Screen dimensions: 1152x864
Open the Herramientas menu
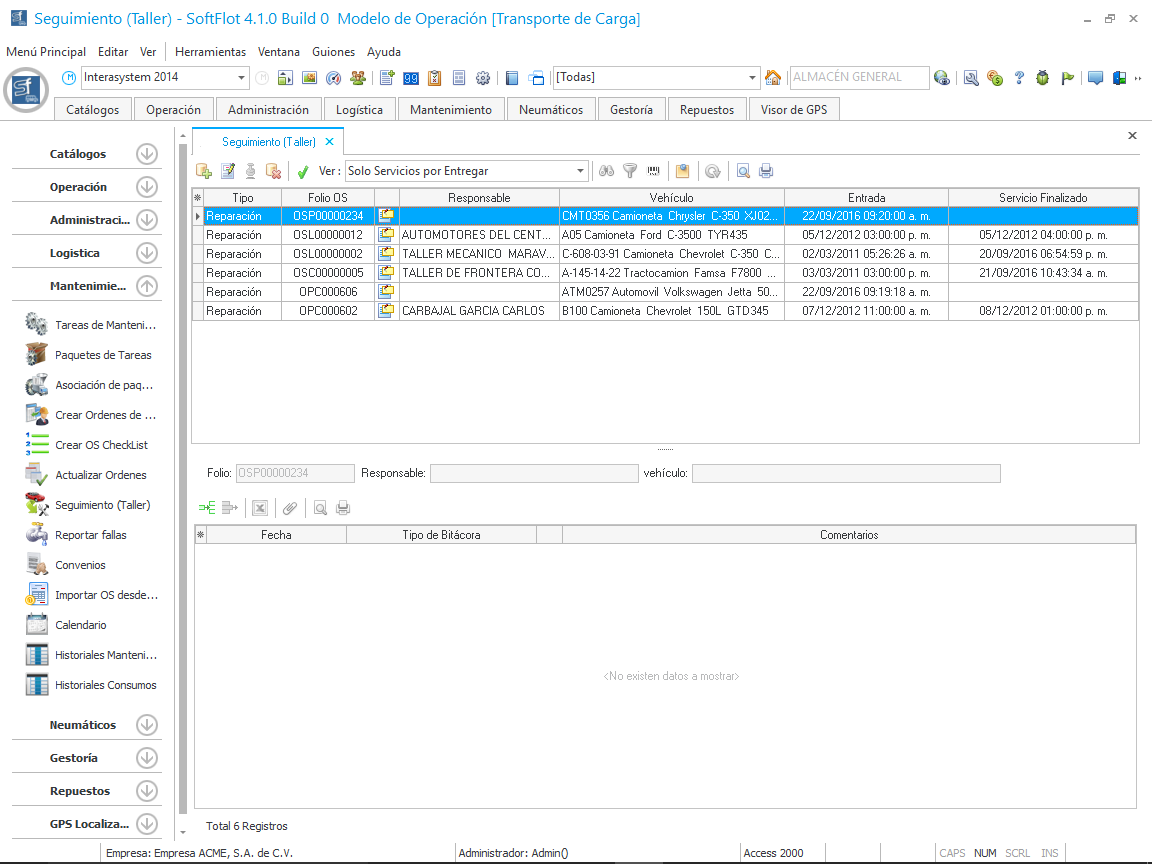pyautogui.click(x=210, y=52)
